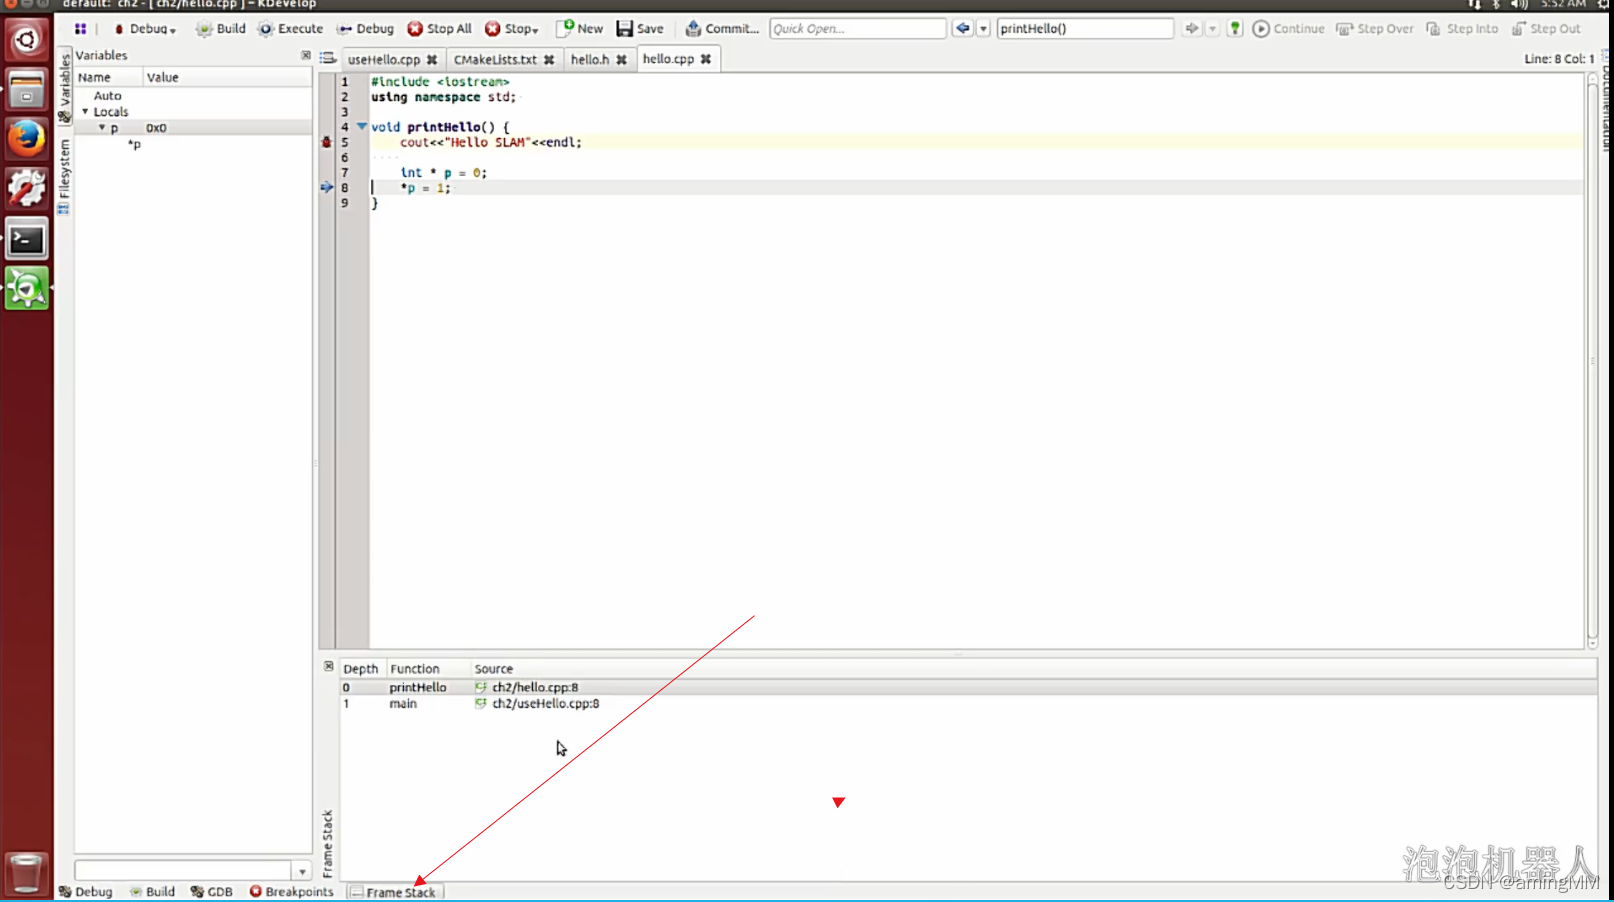The image size is (1614, 902).
Task: Create a New file
Action: (580, 29)
